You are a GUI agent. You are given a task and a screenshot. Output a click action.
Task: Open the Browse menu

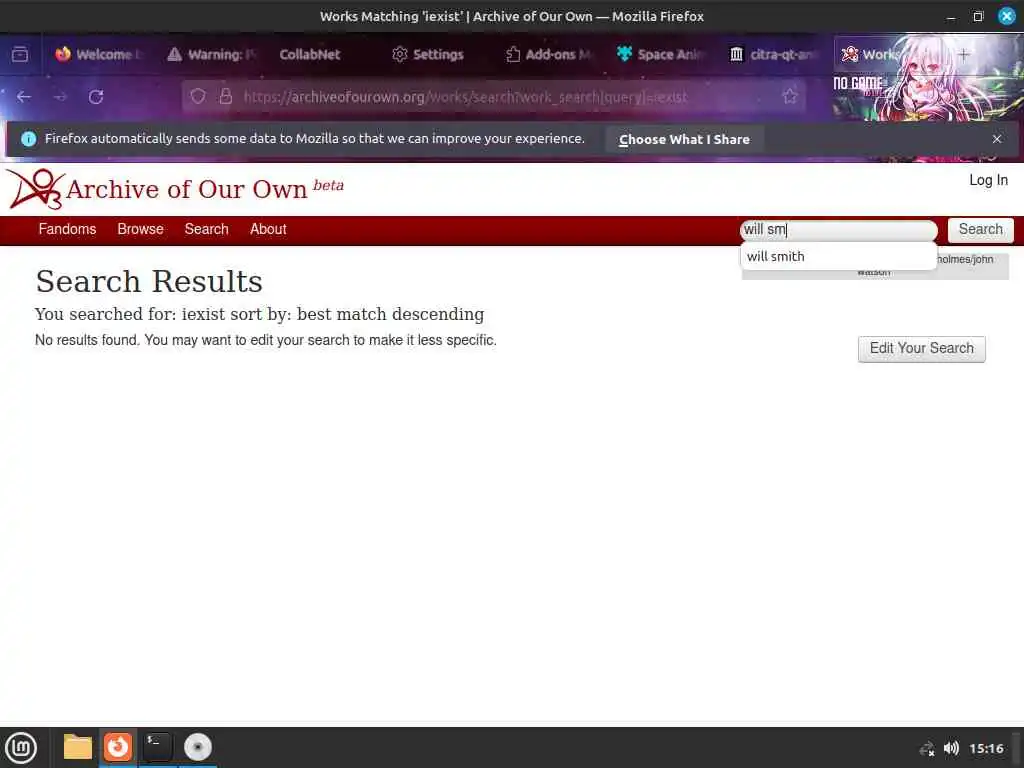[x=140, y=229]
